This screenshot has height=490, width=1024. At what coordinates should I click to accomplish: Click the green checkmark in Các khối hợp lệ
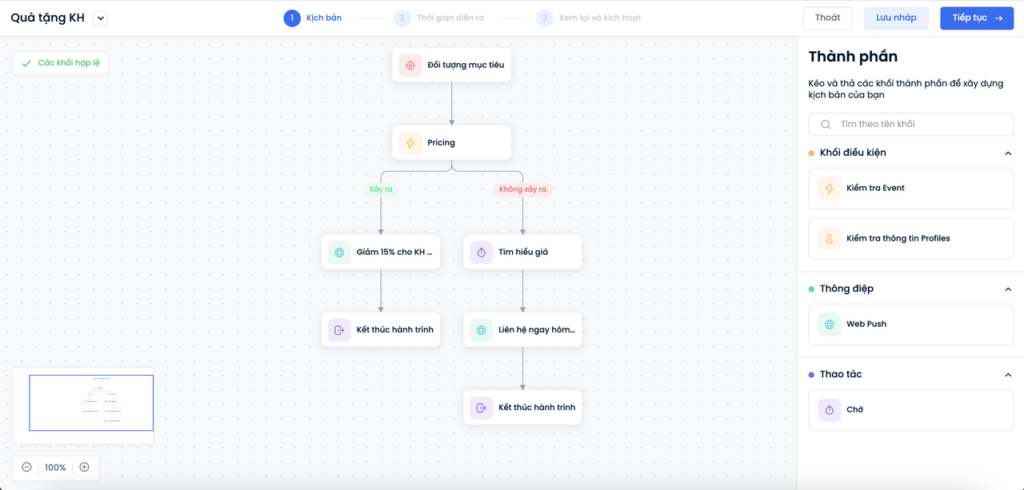(x=27, y=63)
